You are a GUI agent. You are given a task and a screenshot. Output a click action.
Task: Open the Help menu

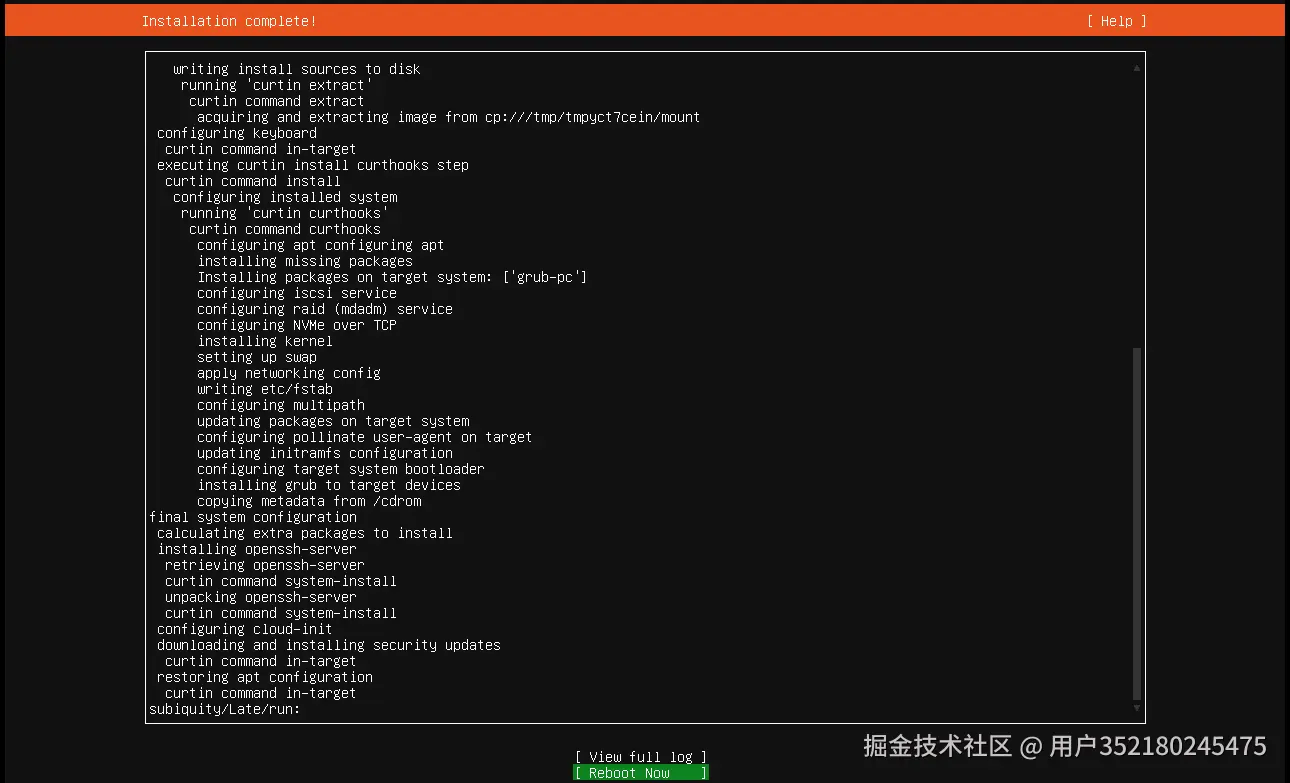coord(1116,21)
